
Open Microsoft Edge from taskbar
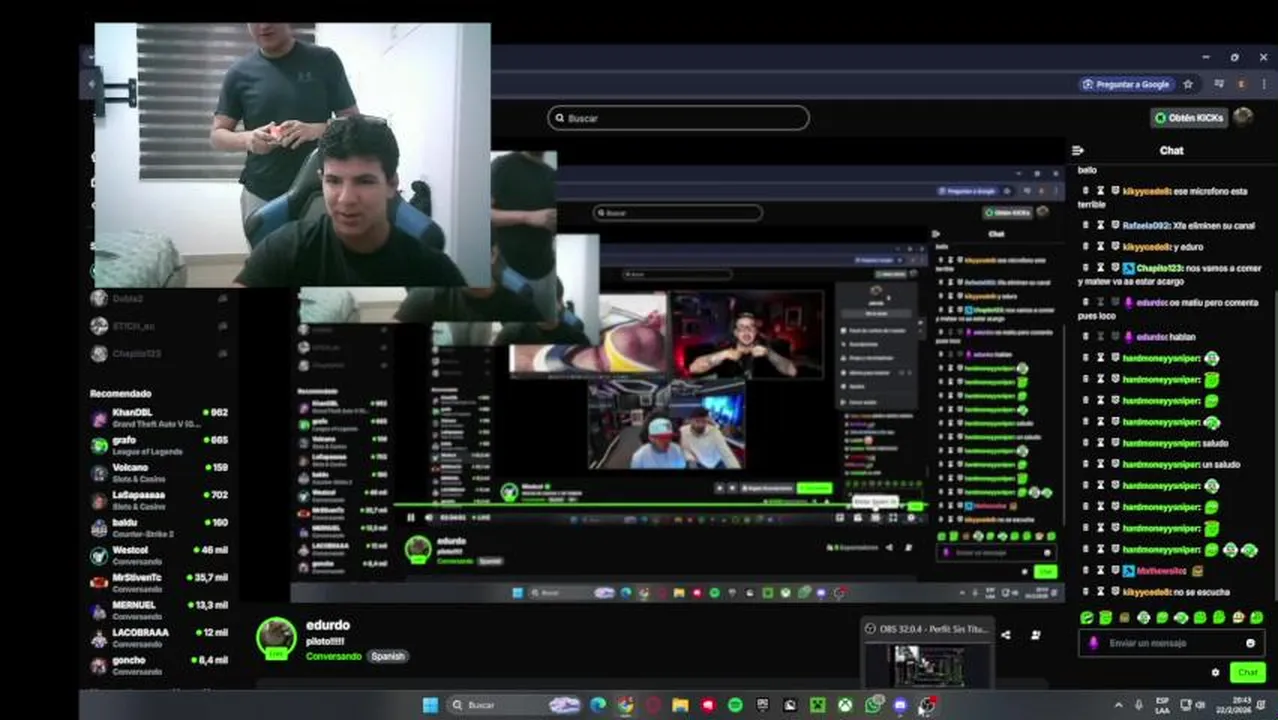point(598,705)
